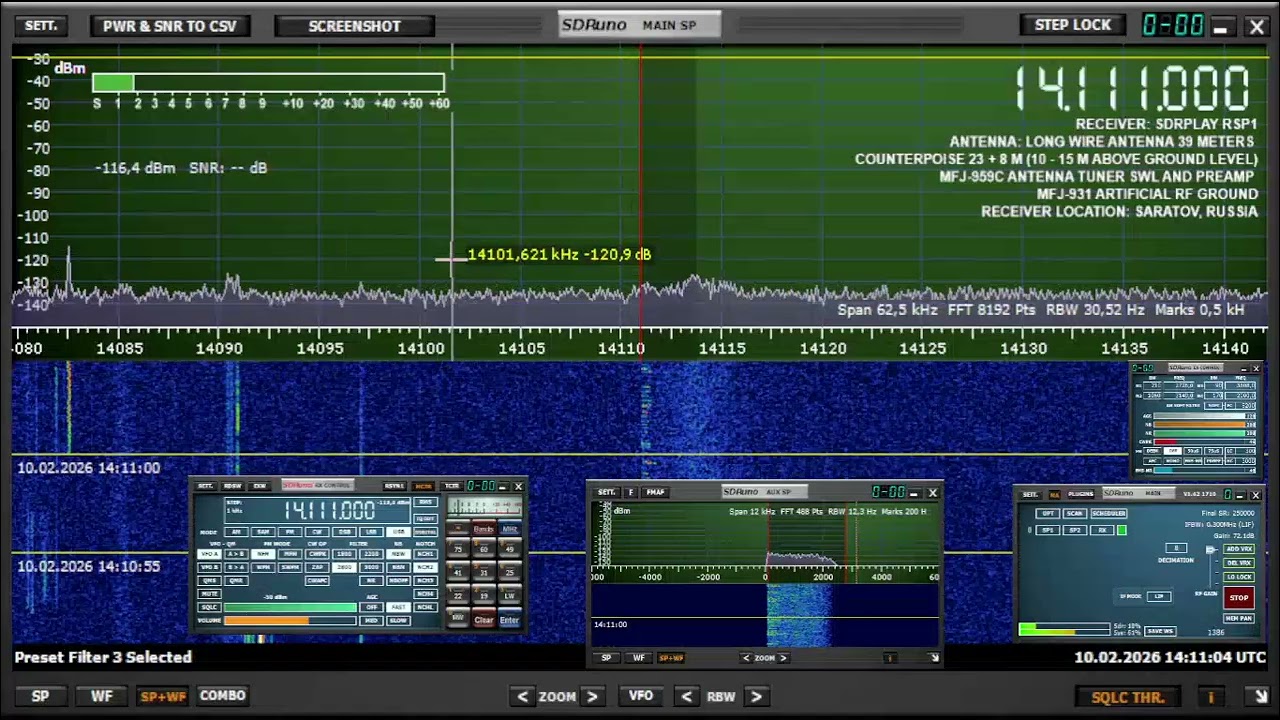This screenshot has height=720, width=1280.
Task: Adjust the green squelch level slider
Action: tap(290, 607)
